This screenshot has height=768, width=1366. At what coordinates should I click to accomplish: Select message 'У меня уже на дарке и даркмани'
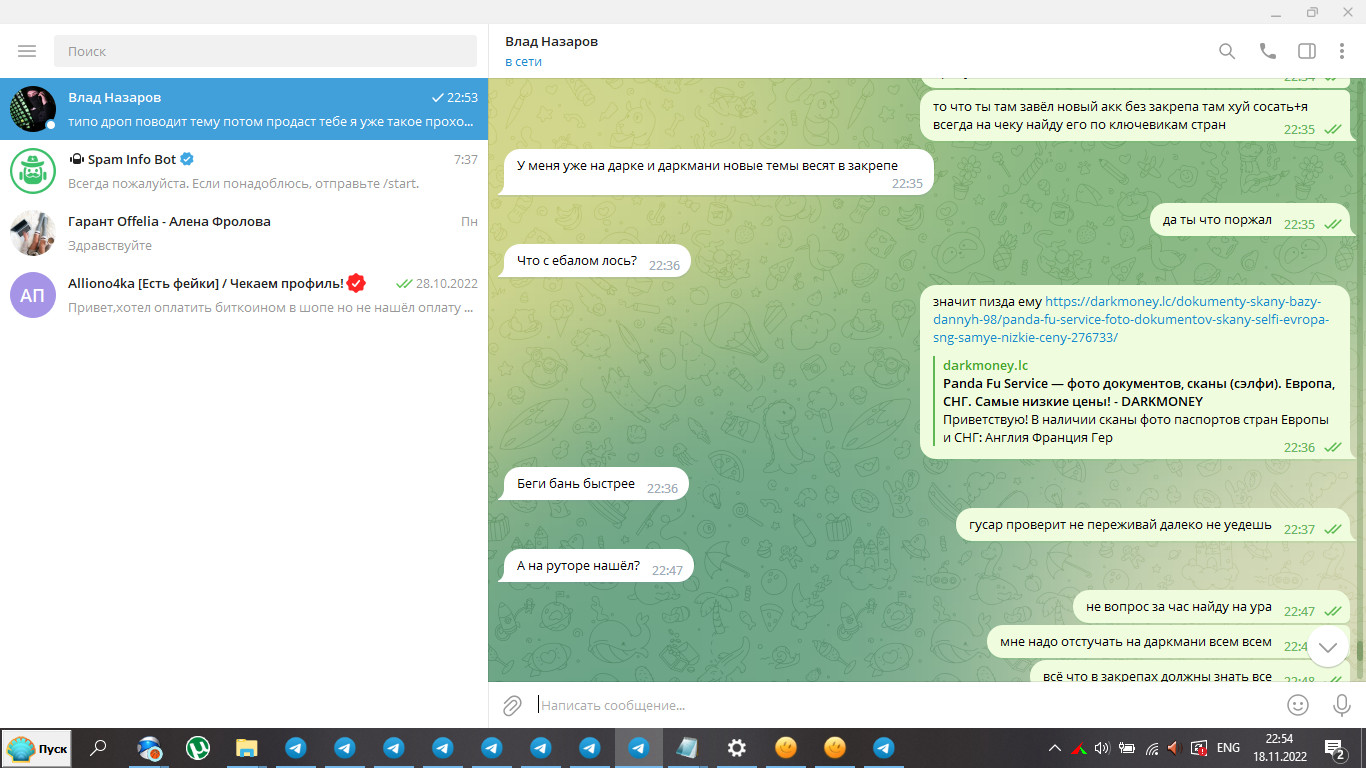[717, 173]
